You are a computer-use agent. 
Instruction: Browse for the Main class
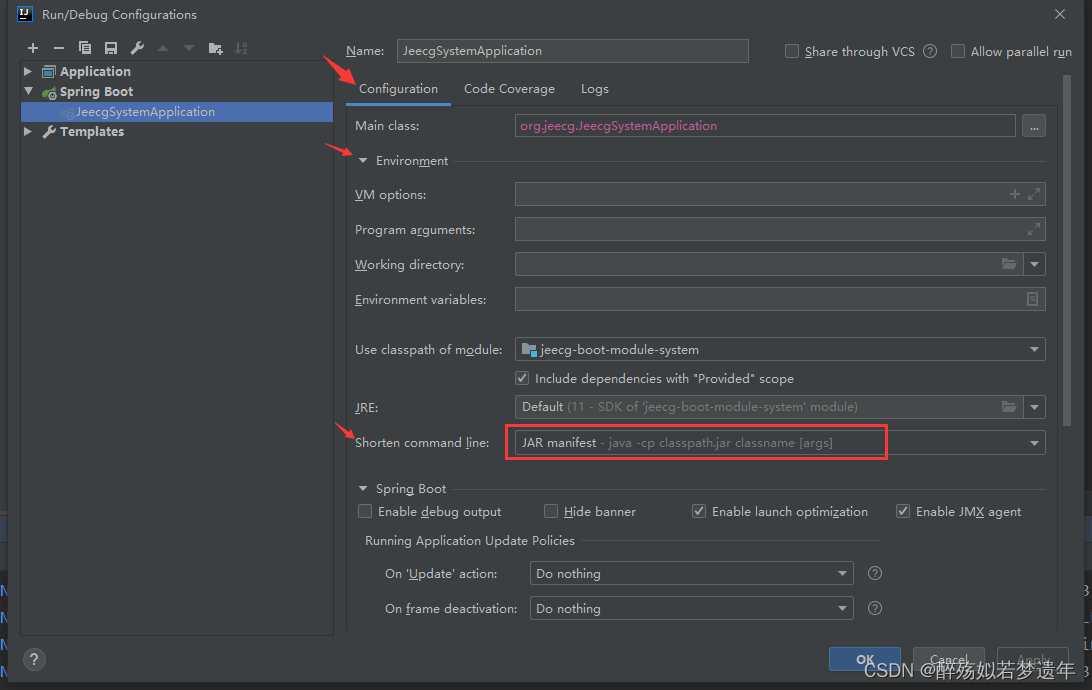pyautogui.click(x=1033, y=125)
